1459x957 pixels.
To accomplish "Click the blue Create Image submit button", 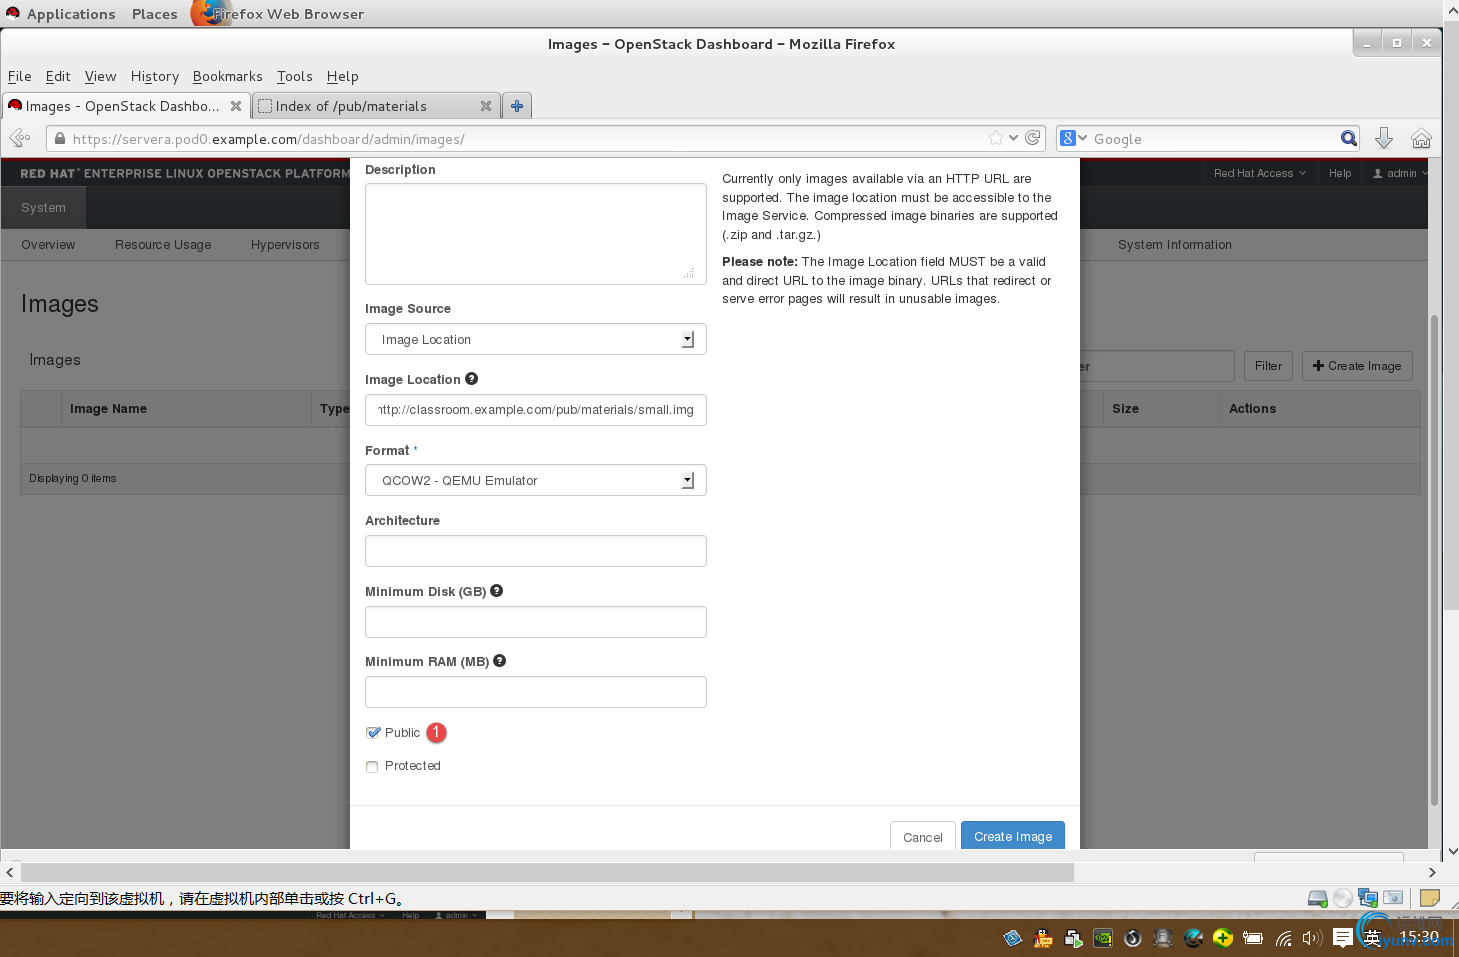I will (1013, 836).
